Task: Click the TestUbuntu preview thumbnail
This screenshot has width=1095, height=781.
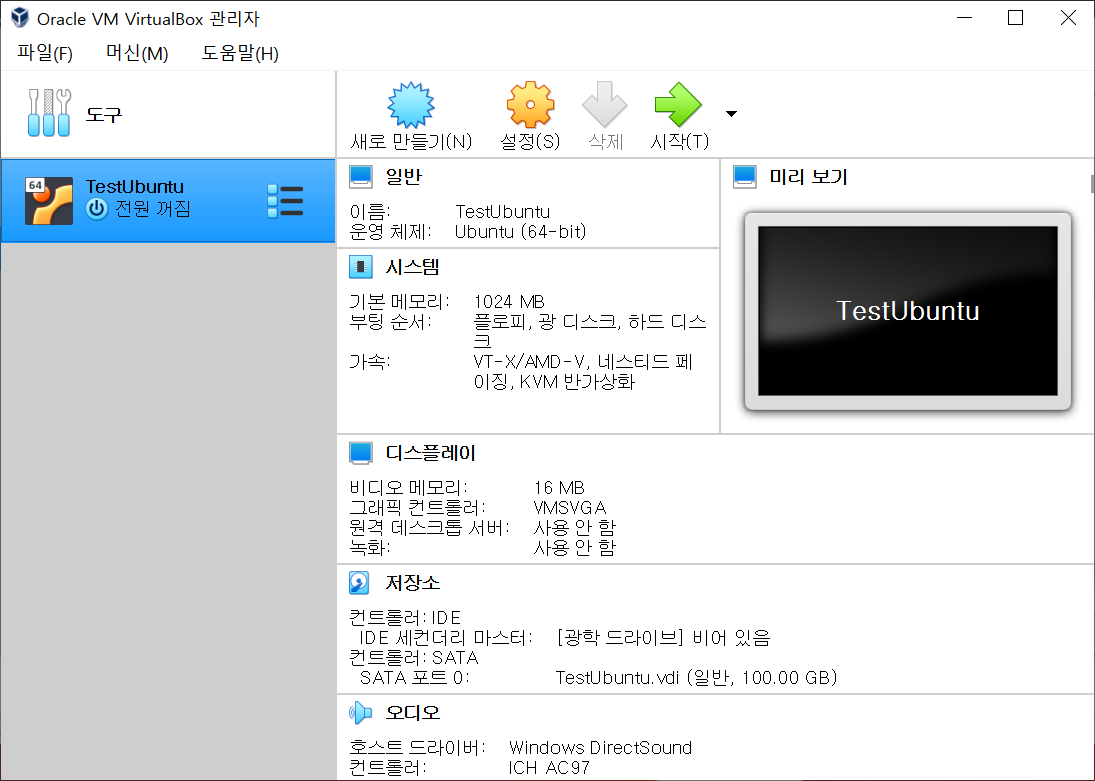Action: click(x=908, y=311)
